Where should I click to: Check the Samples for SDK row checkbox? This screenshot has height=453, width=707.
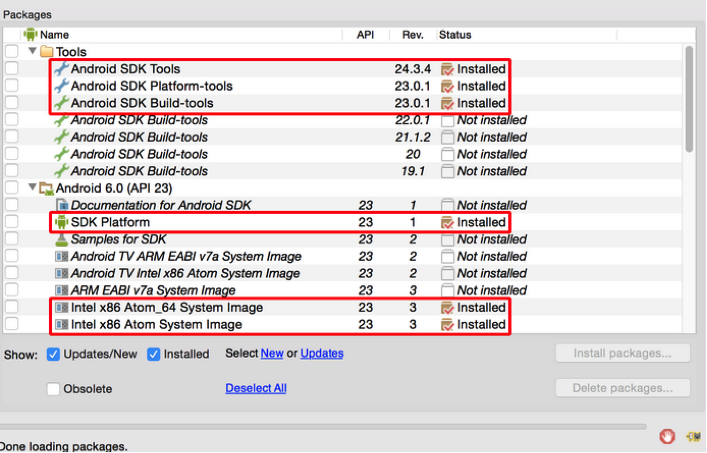tap(12, 239)
